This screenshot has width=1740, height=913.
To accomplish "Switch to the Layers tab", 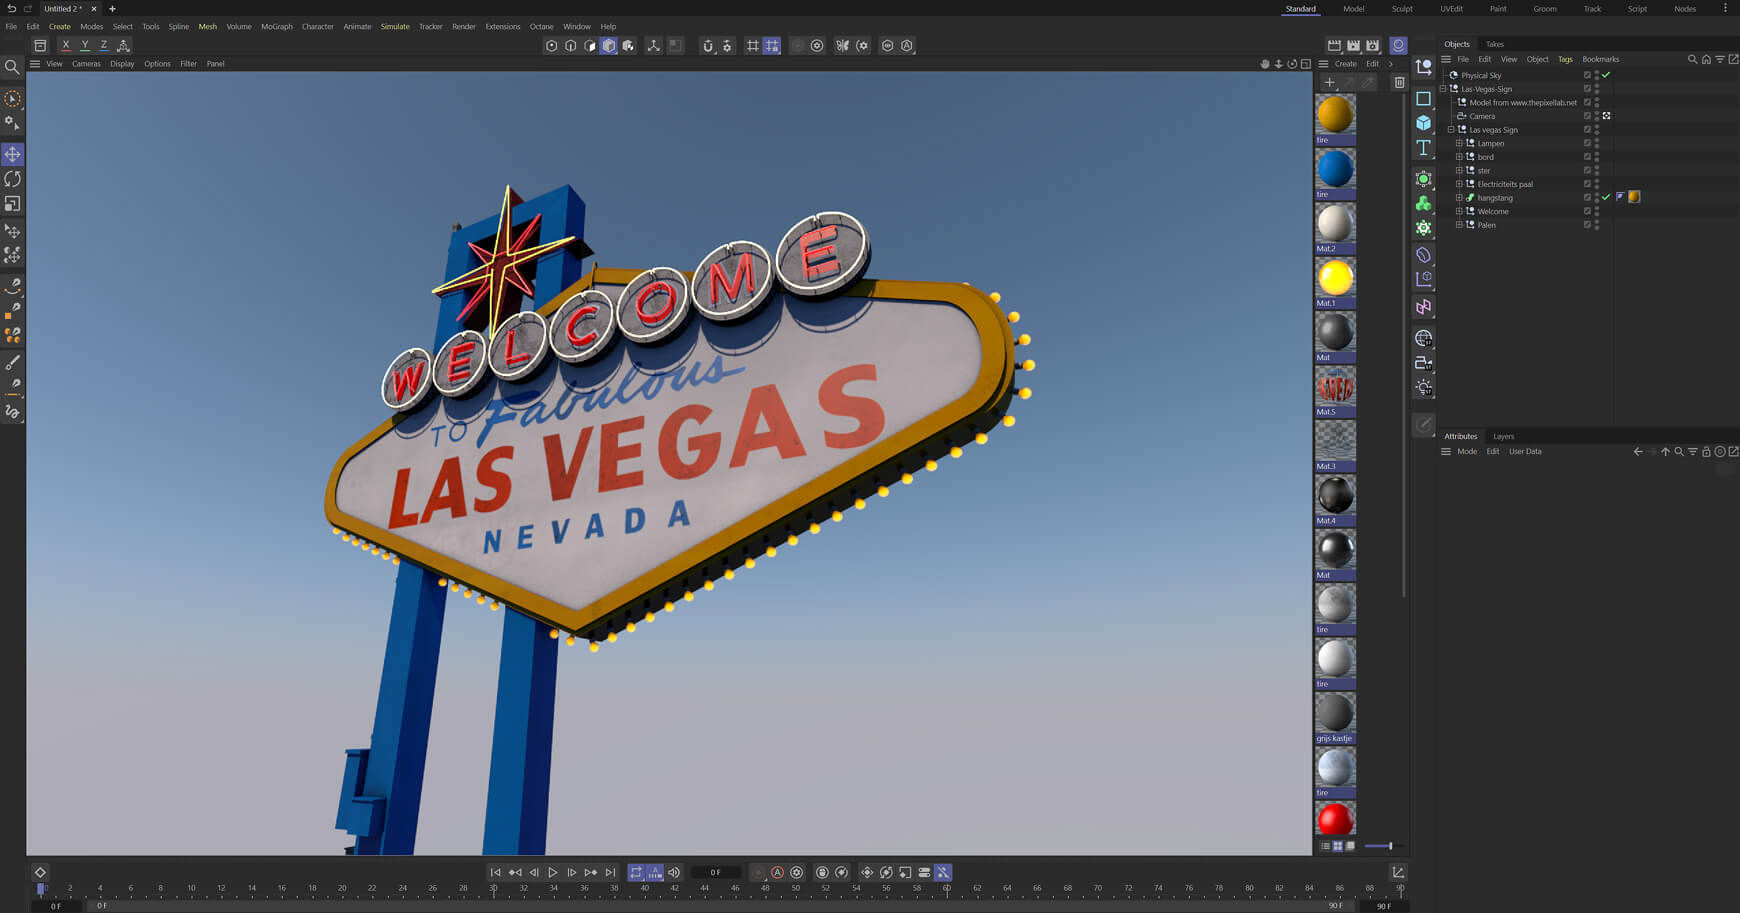I will (1503, 436).
